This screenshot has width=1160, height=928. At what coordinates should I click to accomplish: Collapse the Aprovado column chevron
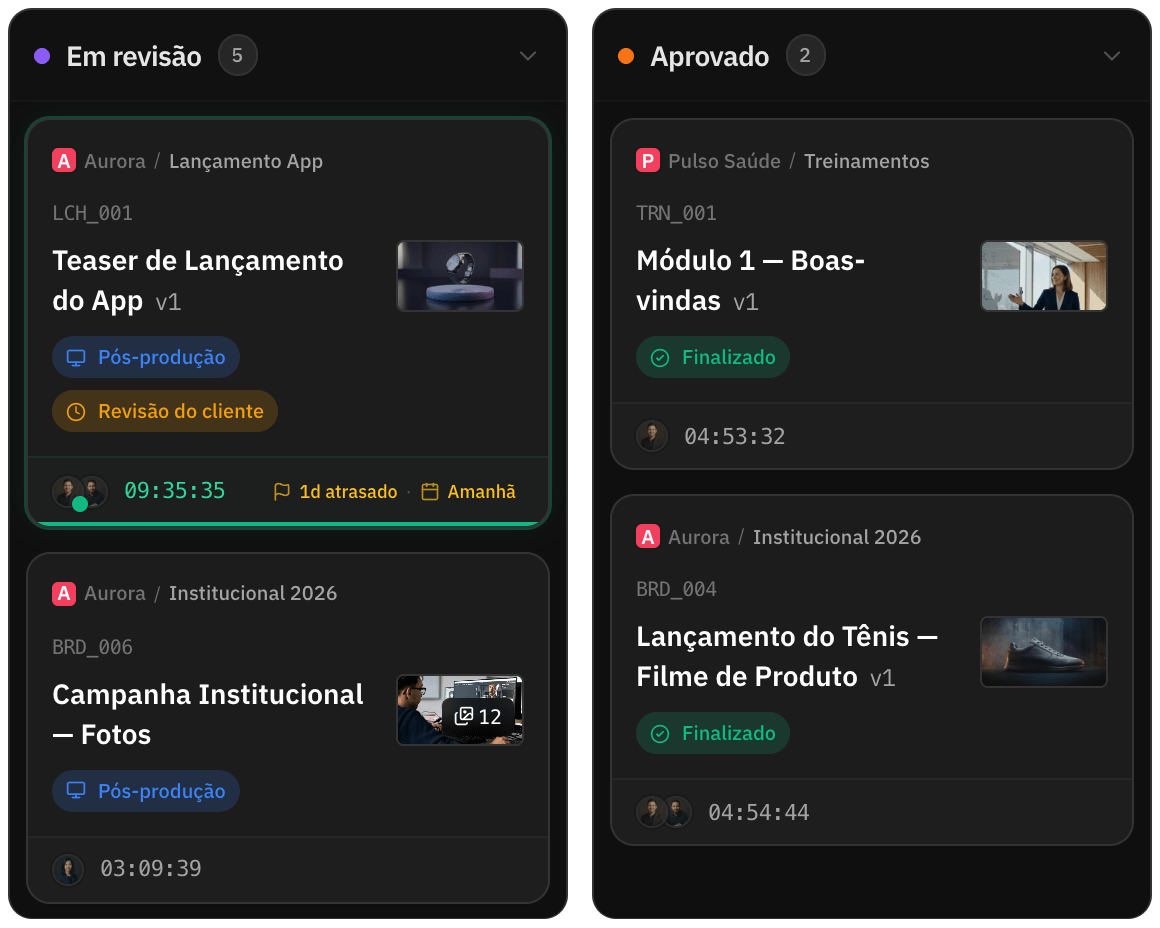click(1111, 56)
